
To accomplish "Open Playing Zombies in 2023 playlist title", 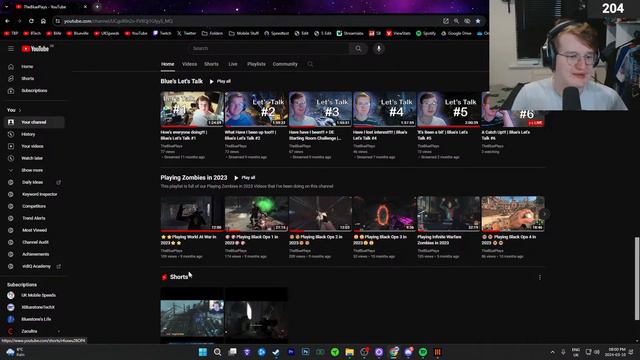I will pyautogui.click(x=194, y=178).
